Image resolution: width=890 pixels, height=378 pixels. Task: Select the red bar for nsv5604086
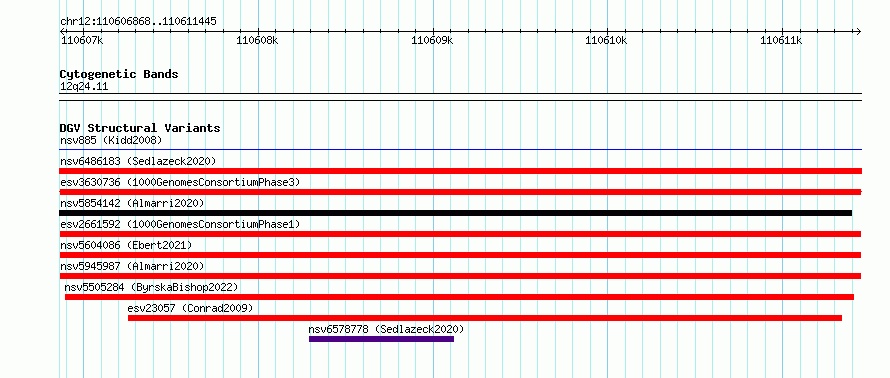460,255
